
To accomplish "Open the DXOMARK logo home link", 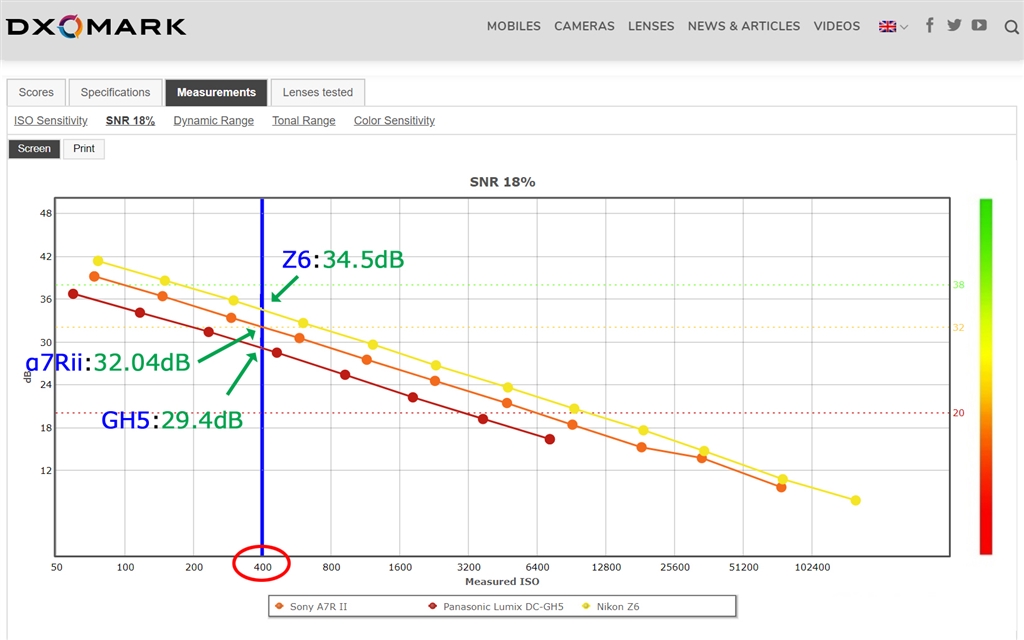I will click(96, 26).
